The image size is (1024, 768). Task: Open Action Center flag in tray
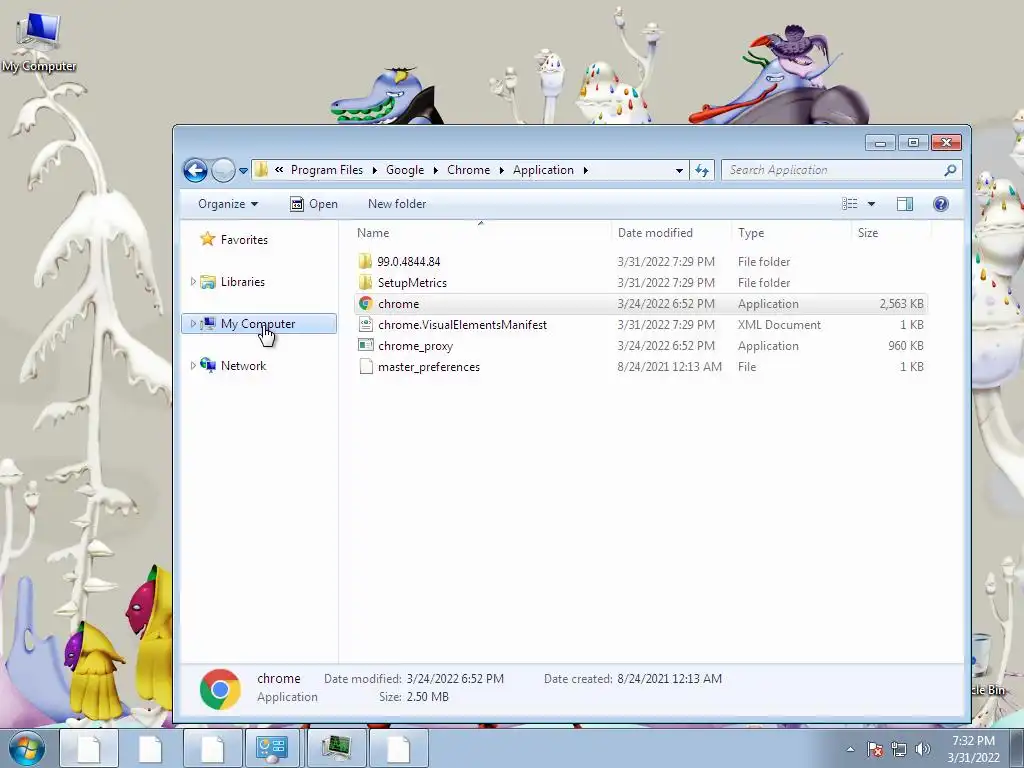click(875, 749)
